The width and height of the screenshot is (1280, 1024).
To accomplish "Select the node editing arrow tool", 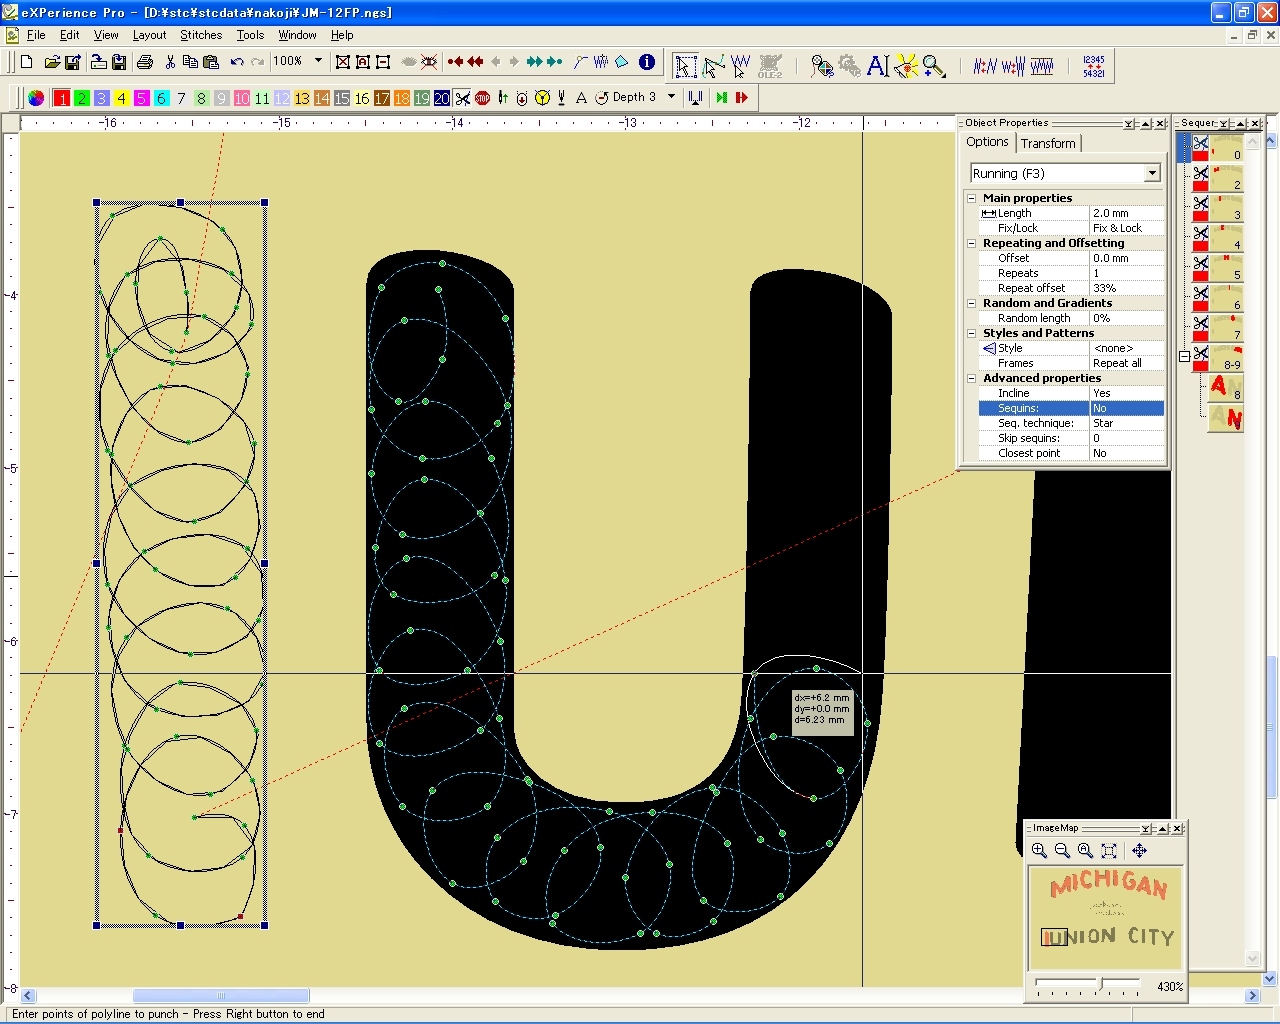I will [x=713, y=66].
